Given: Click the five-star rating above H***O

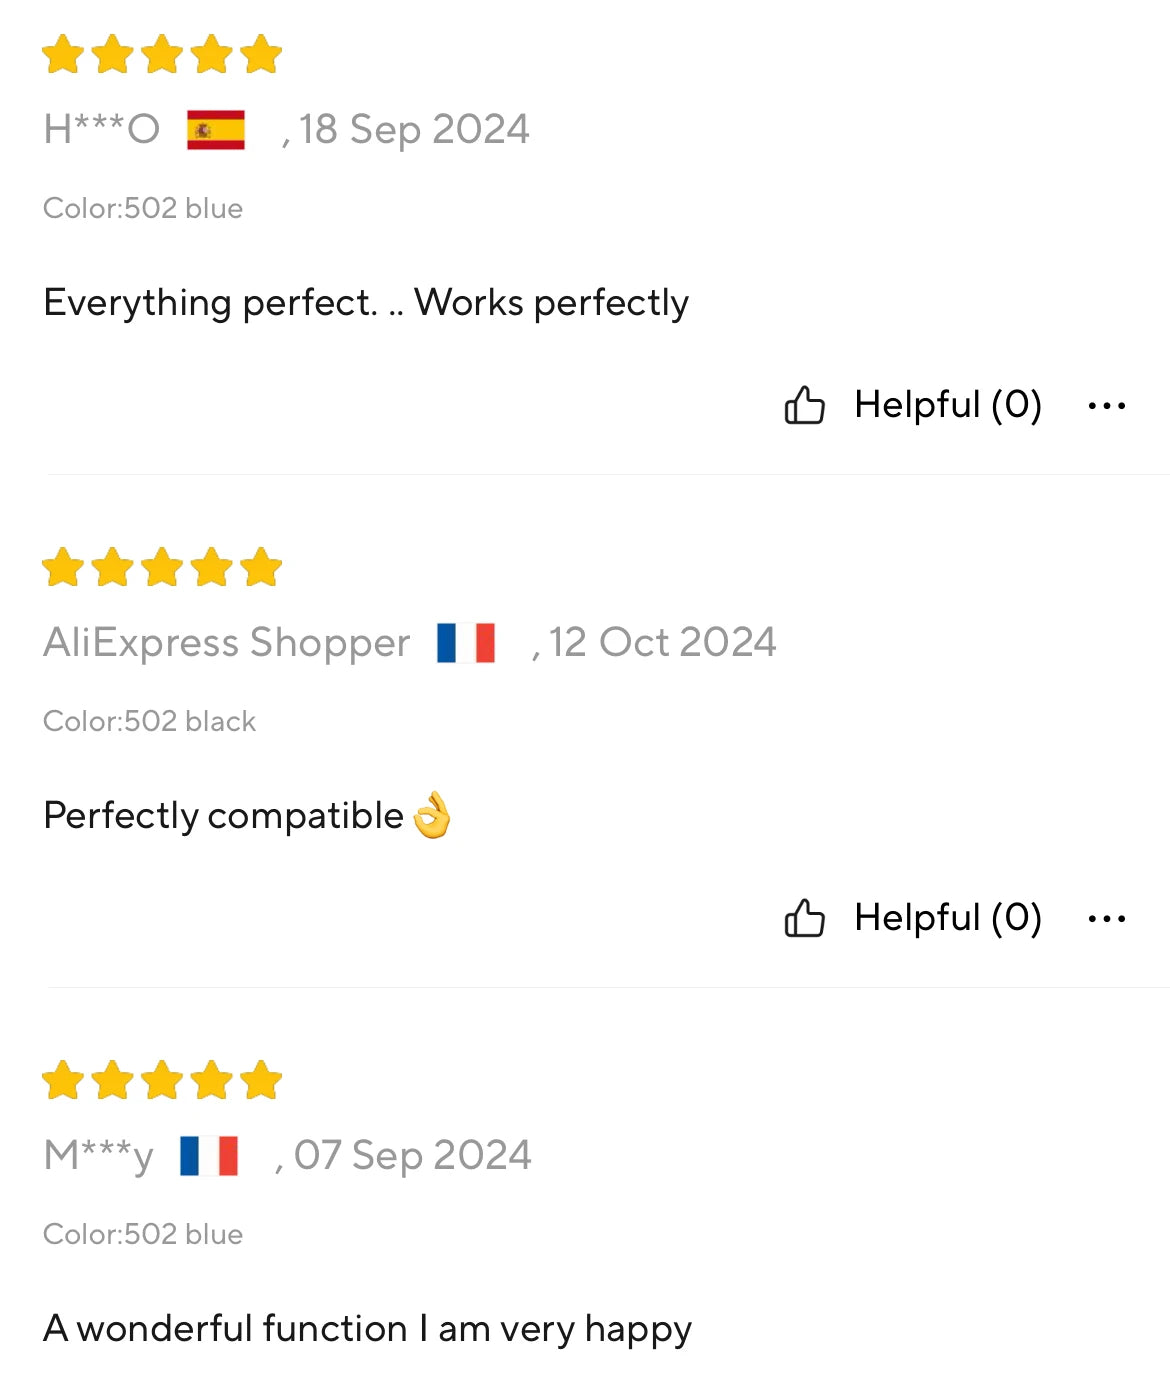Looking at the screenshot, I should click(x=162, y=55).
